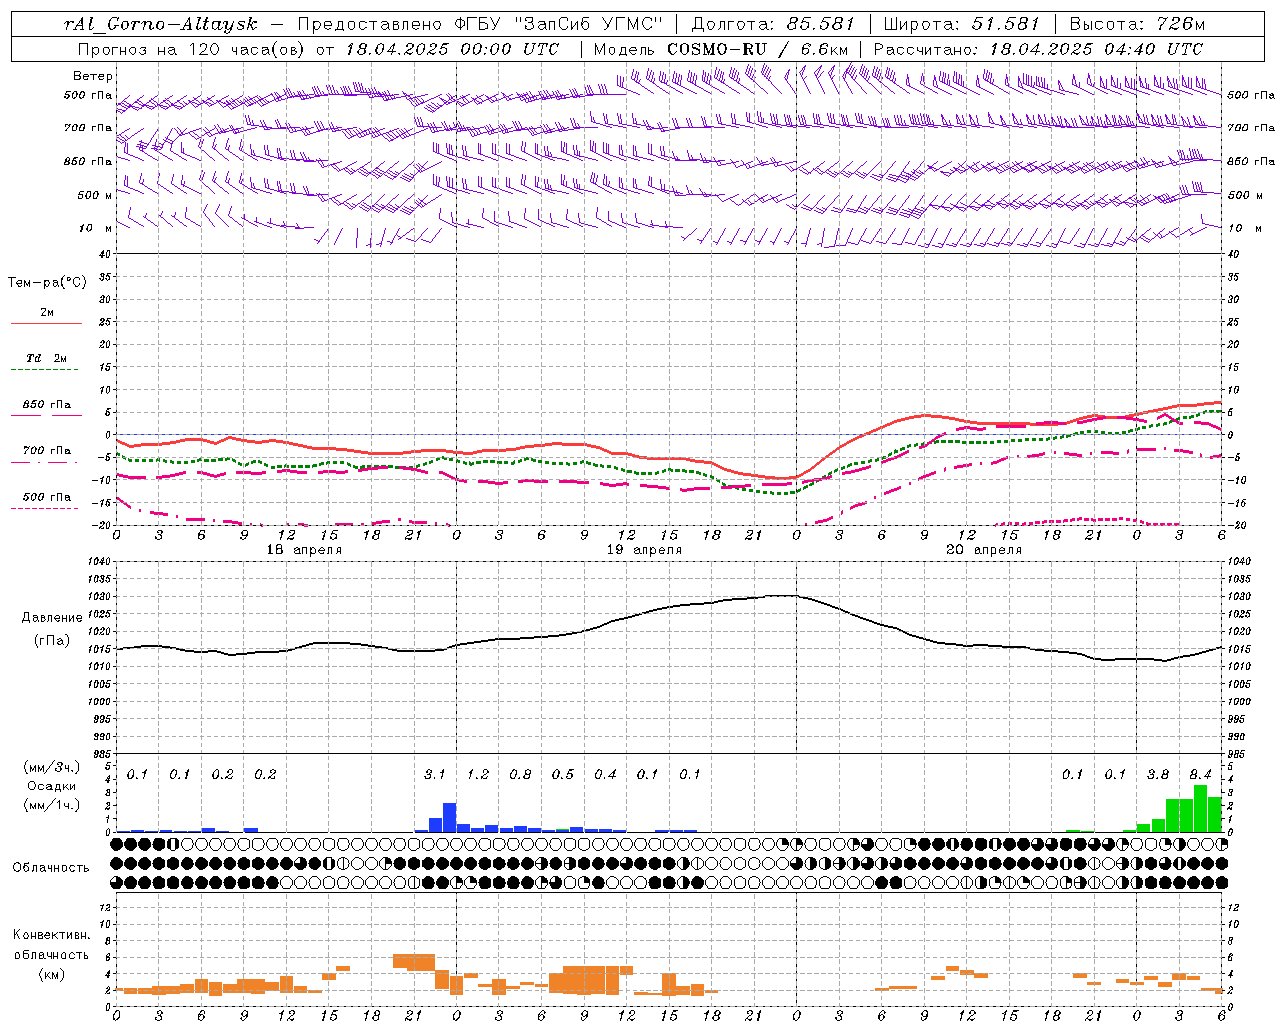Click "Рассчитано: 18.04.2025 04:40 UTC" text
Viewport: 1280px width, 1024px height.
click(x=1038, y=49)
